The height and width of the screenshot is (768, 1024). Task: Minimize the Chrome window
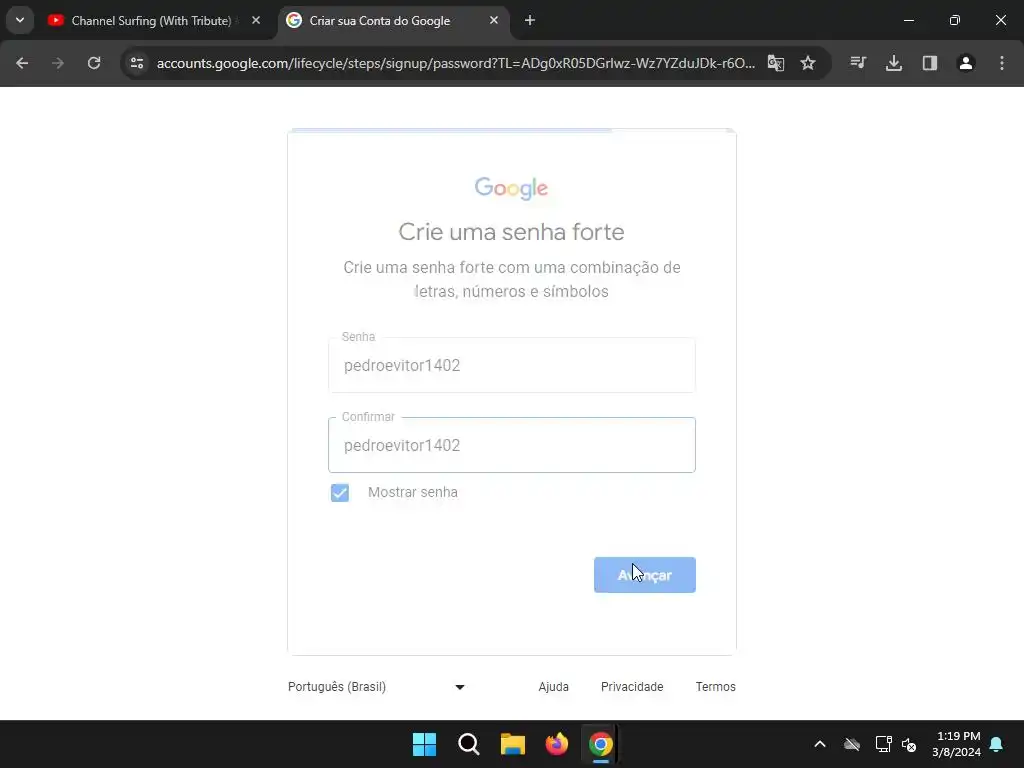click(908, 21)
